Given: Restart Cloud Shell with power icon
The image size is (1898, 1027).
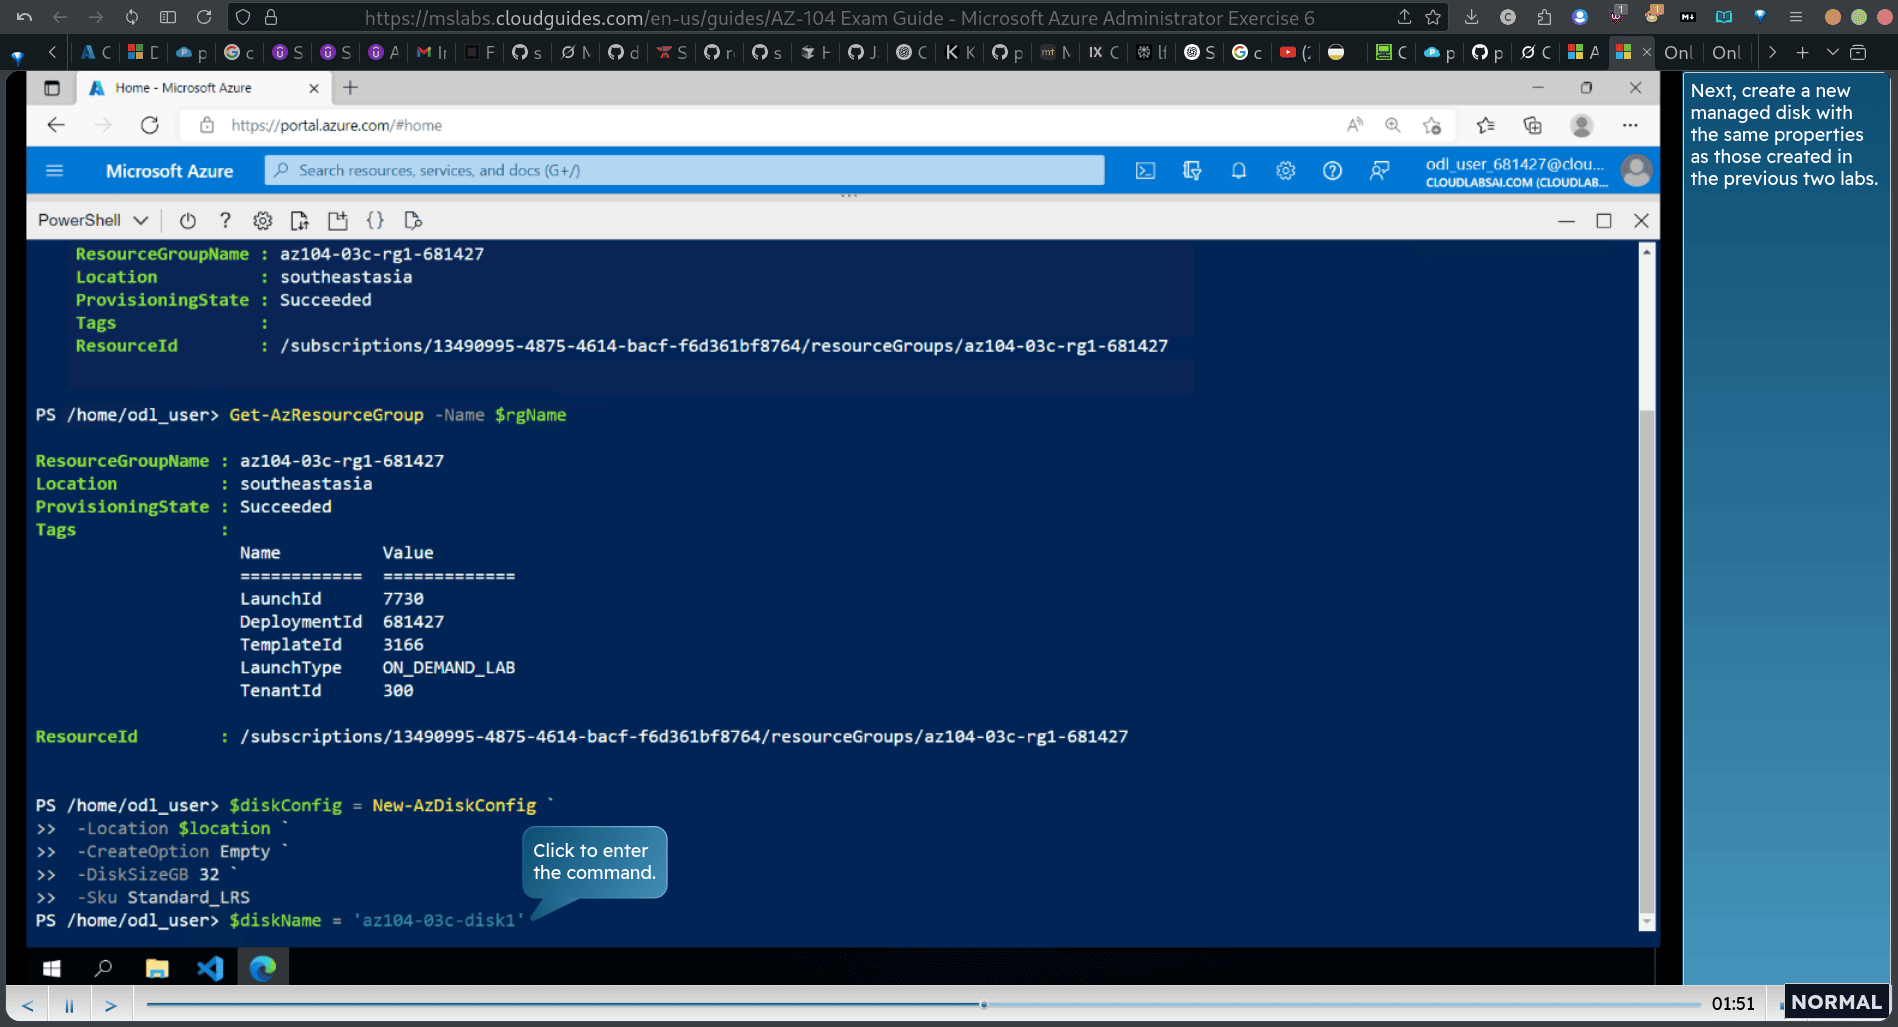Looking at the screenshot, I should (187, 220).
